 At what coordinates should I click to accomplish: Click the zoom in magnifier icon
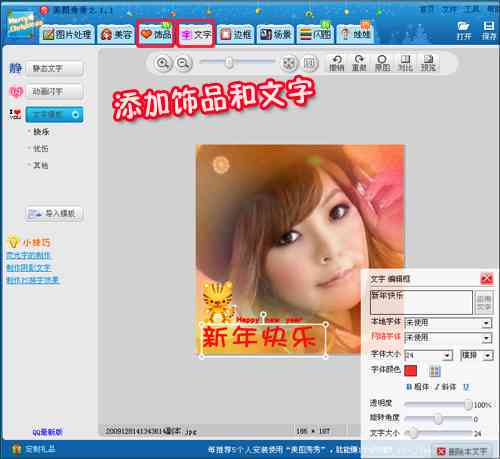[x=163, y=63]
